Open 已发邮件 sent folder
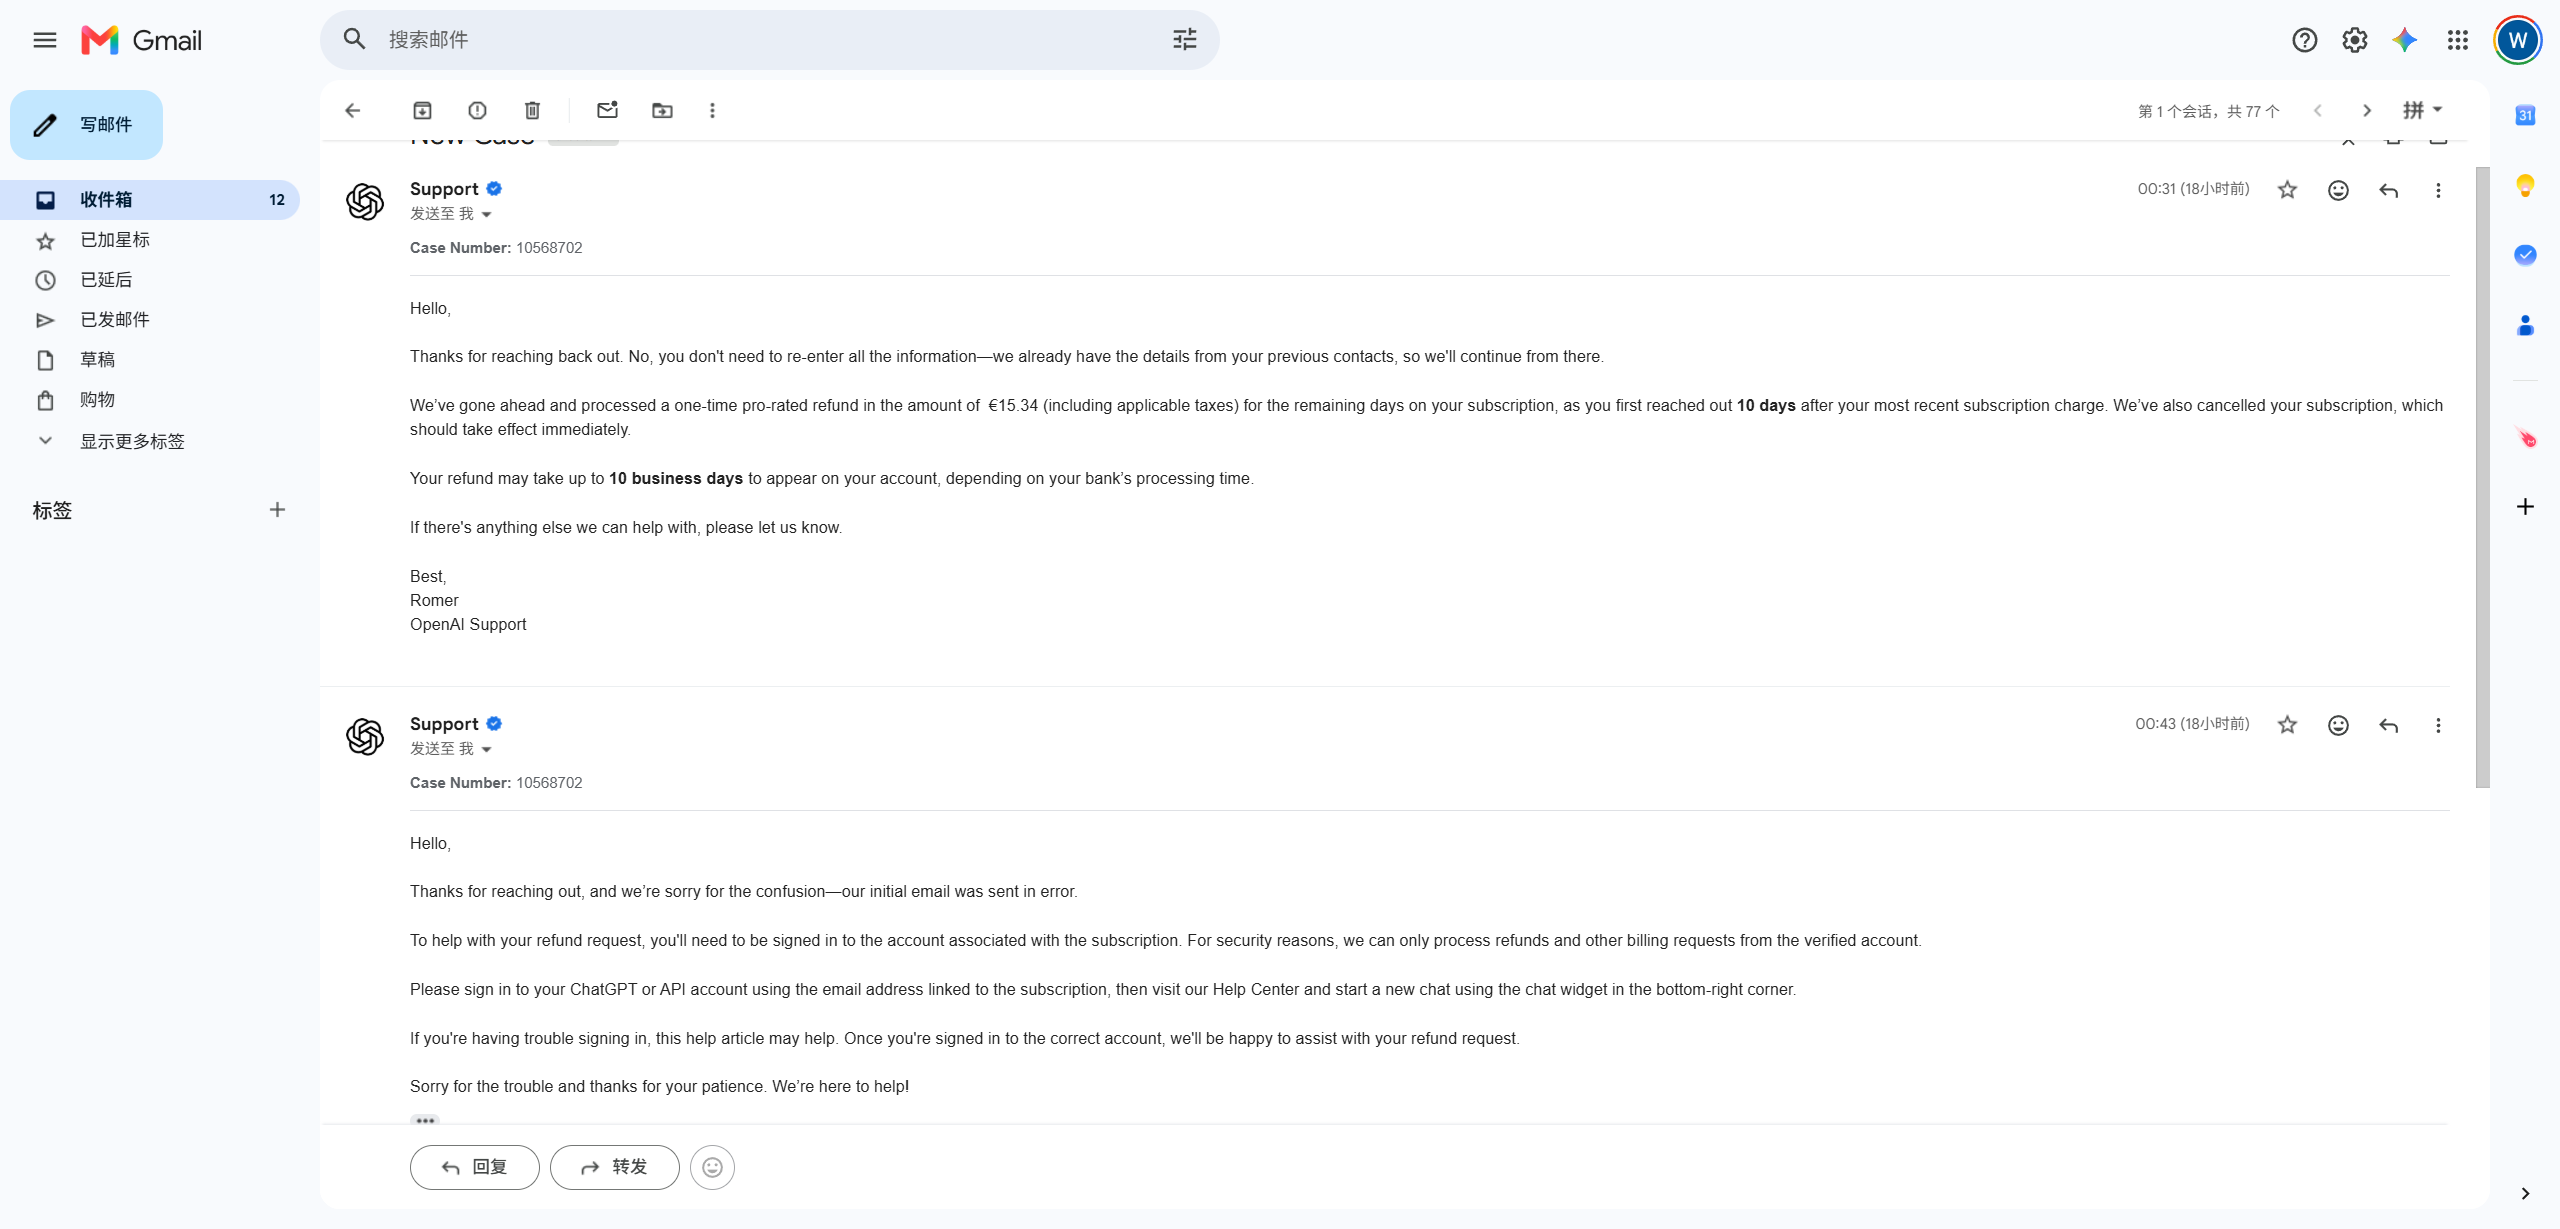Viewport: 2560px width, 1229px height. [150, 320]
